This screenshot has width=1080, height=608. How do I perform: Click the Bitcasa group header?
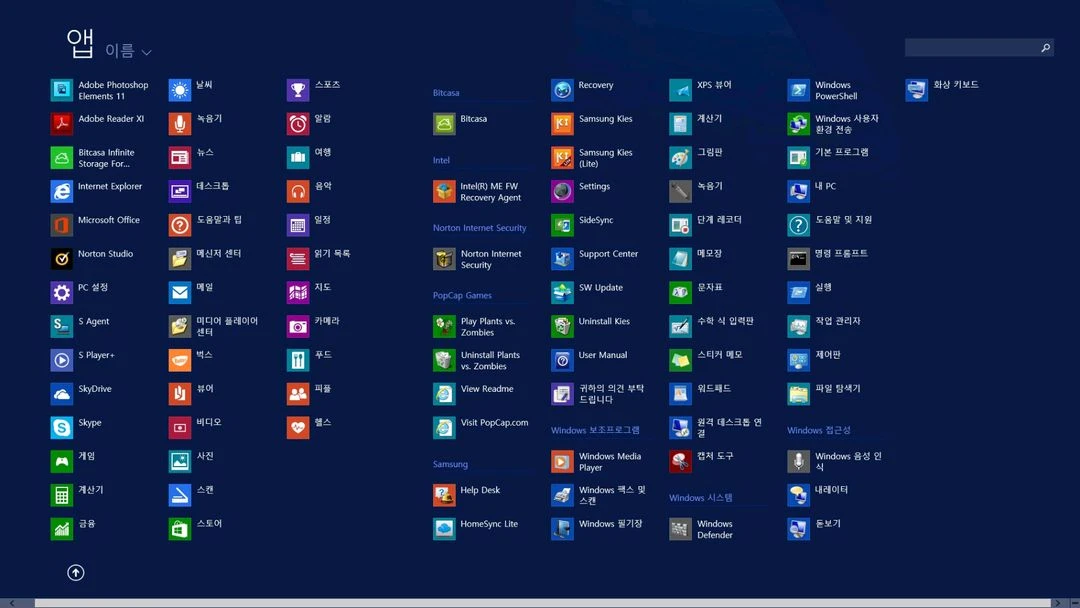coord(446,92)
